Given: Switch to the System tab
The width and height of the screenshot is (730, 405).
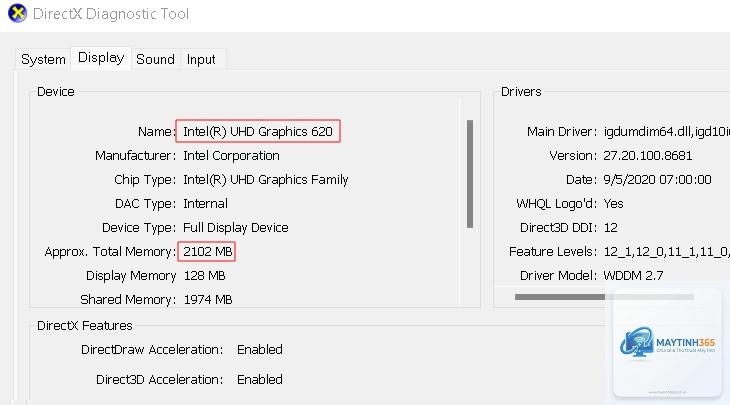Looking at the screenshot, I should (43, 60).
